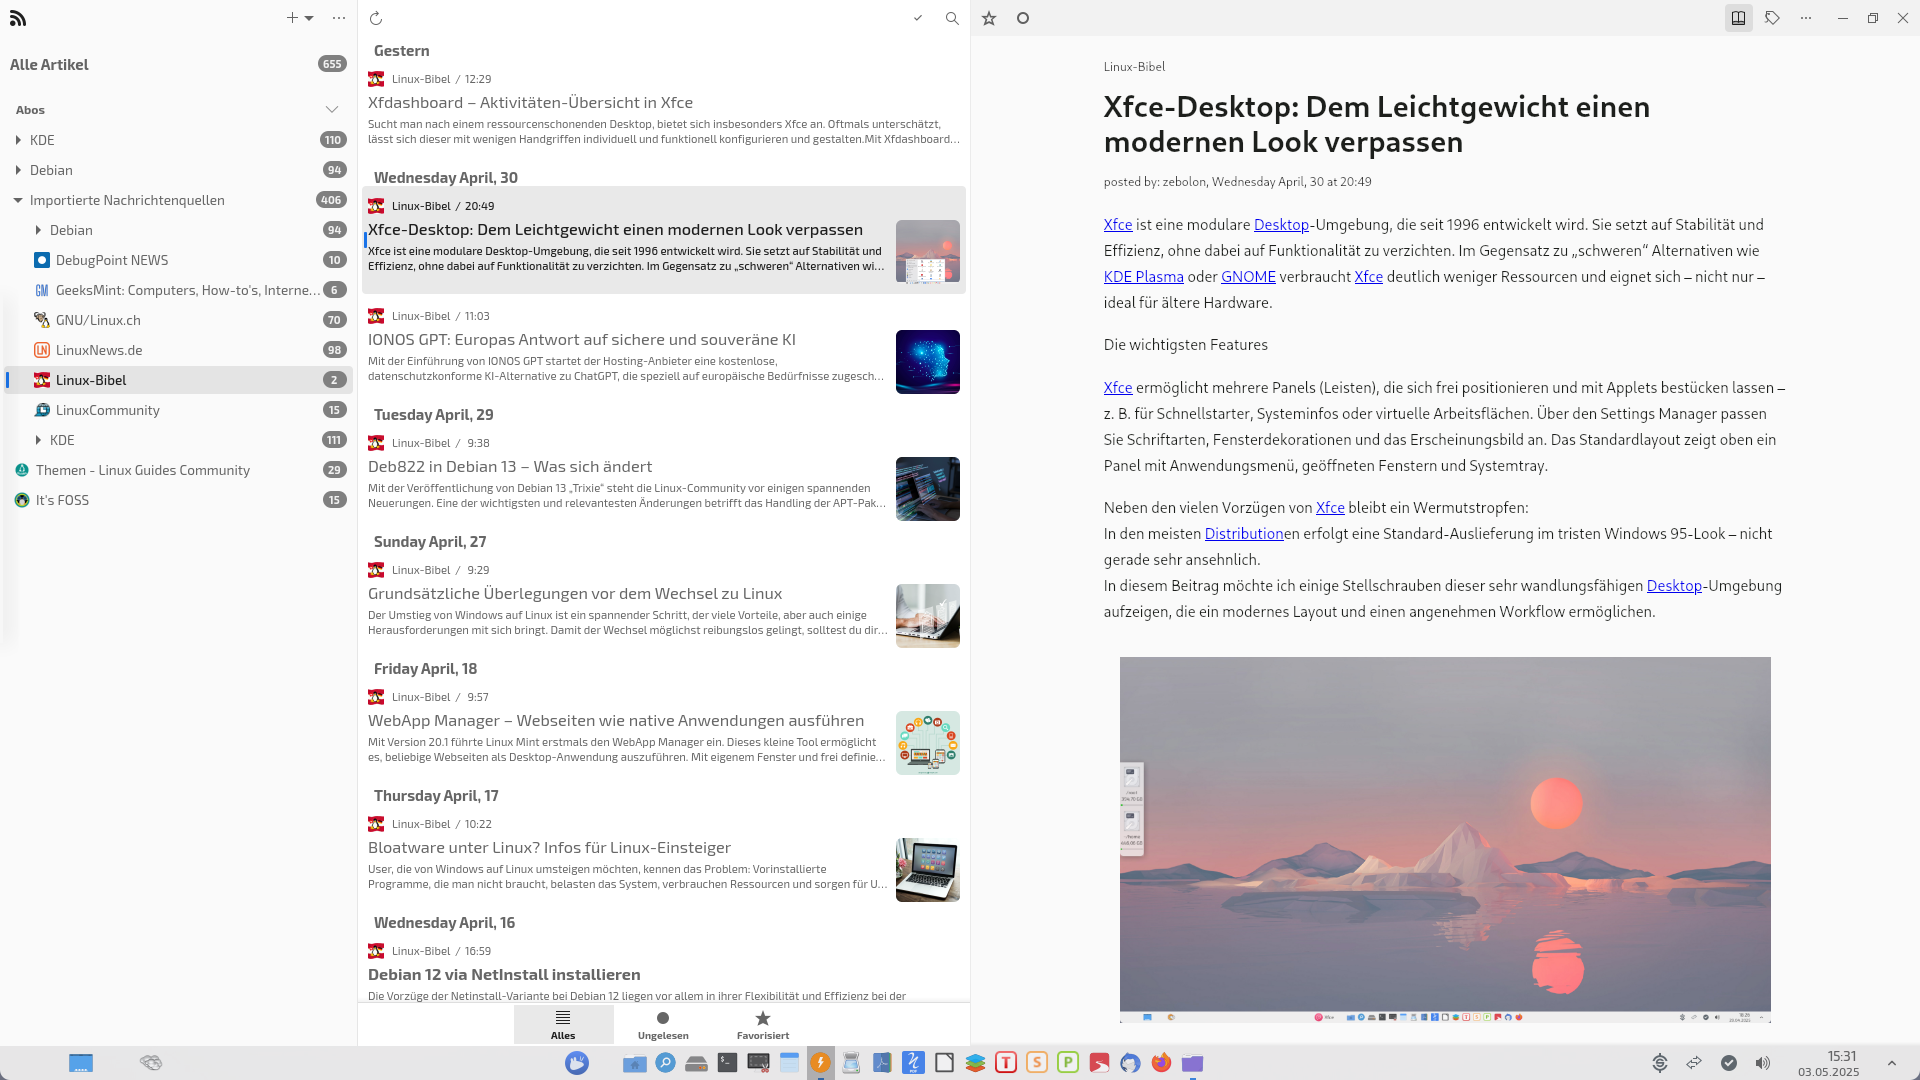
Task: Follow the GNOME link in article
Action: (1248, 277)
